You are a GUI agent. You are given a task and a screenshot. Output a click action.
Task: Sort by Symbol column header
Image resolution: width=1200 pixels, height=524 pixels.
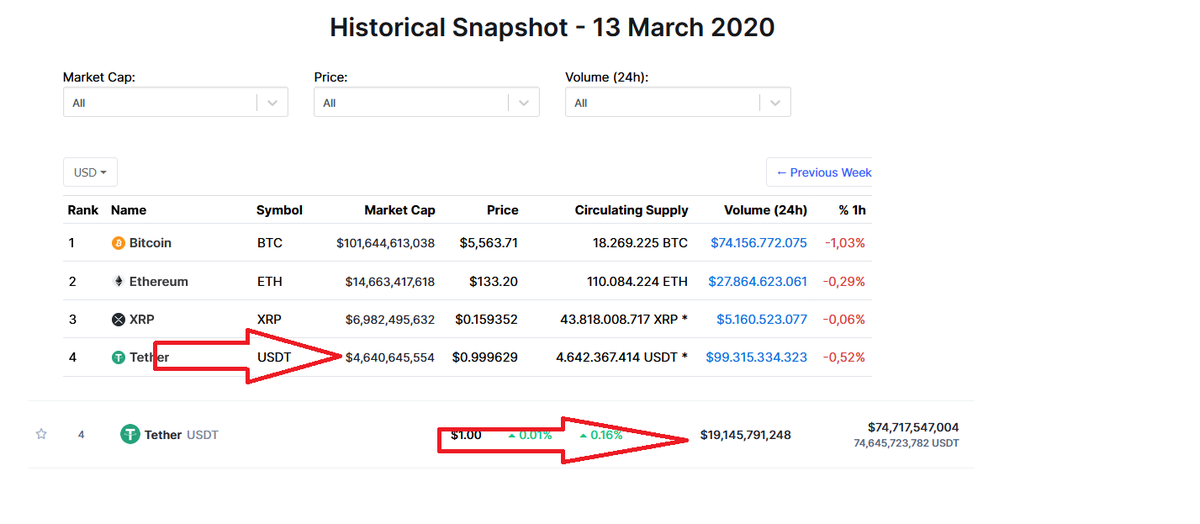(x=280, y=210)
